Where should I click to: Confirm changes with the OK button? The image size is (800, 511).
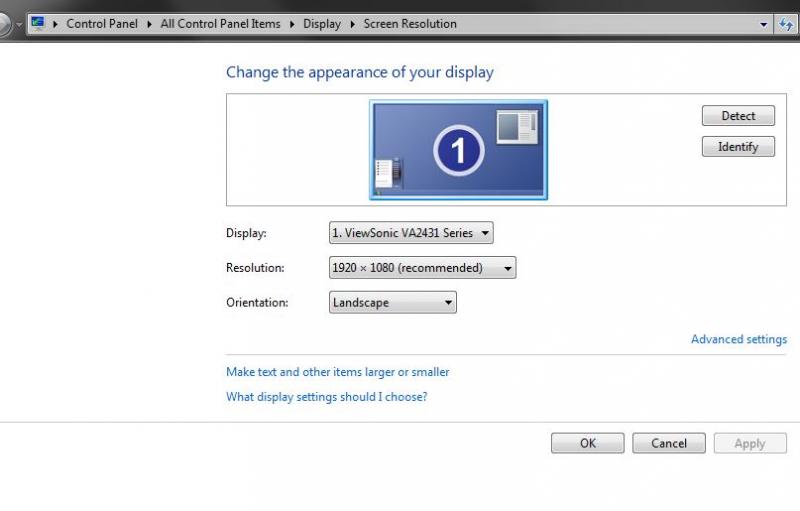pyautogui.click(x=587, y=443)
